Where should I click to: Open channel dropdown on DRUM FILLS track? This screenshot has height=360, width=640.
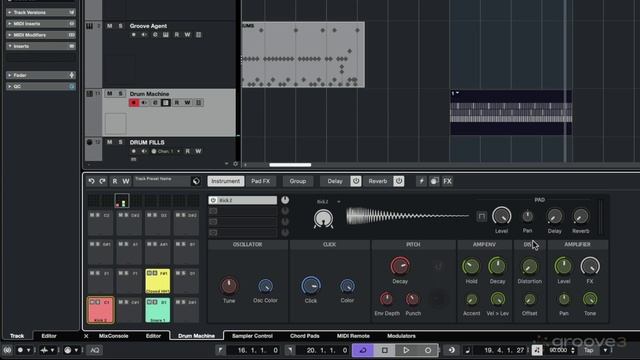point(178,151)
